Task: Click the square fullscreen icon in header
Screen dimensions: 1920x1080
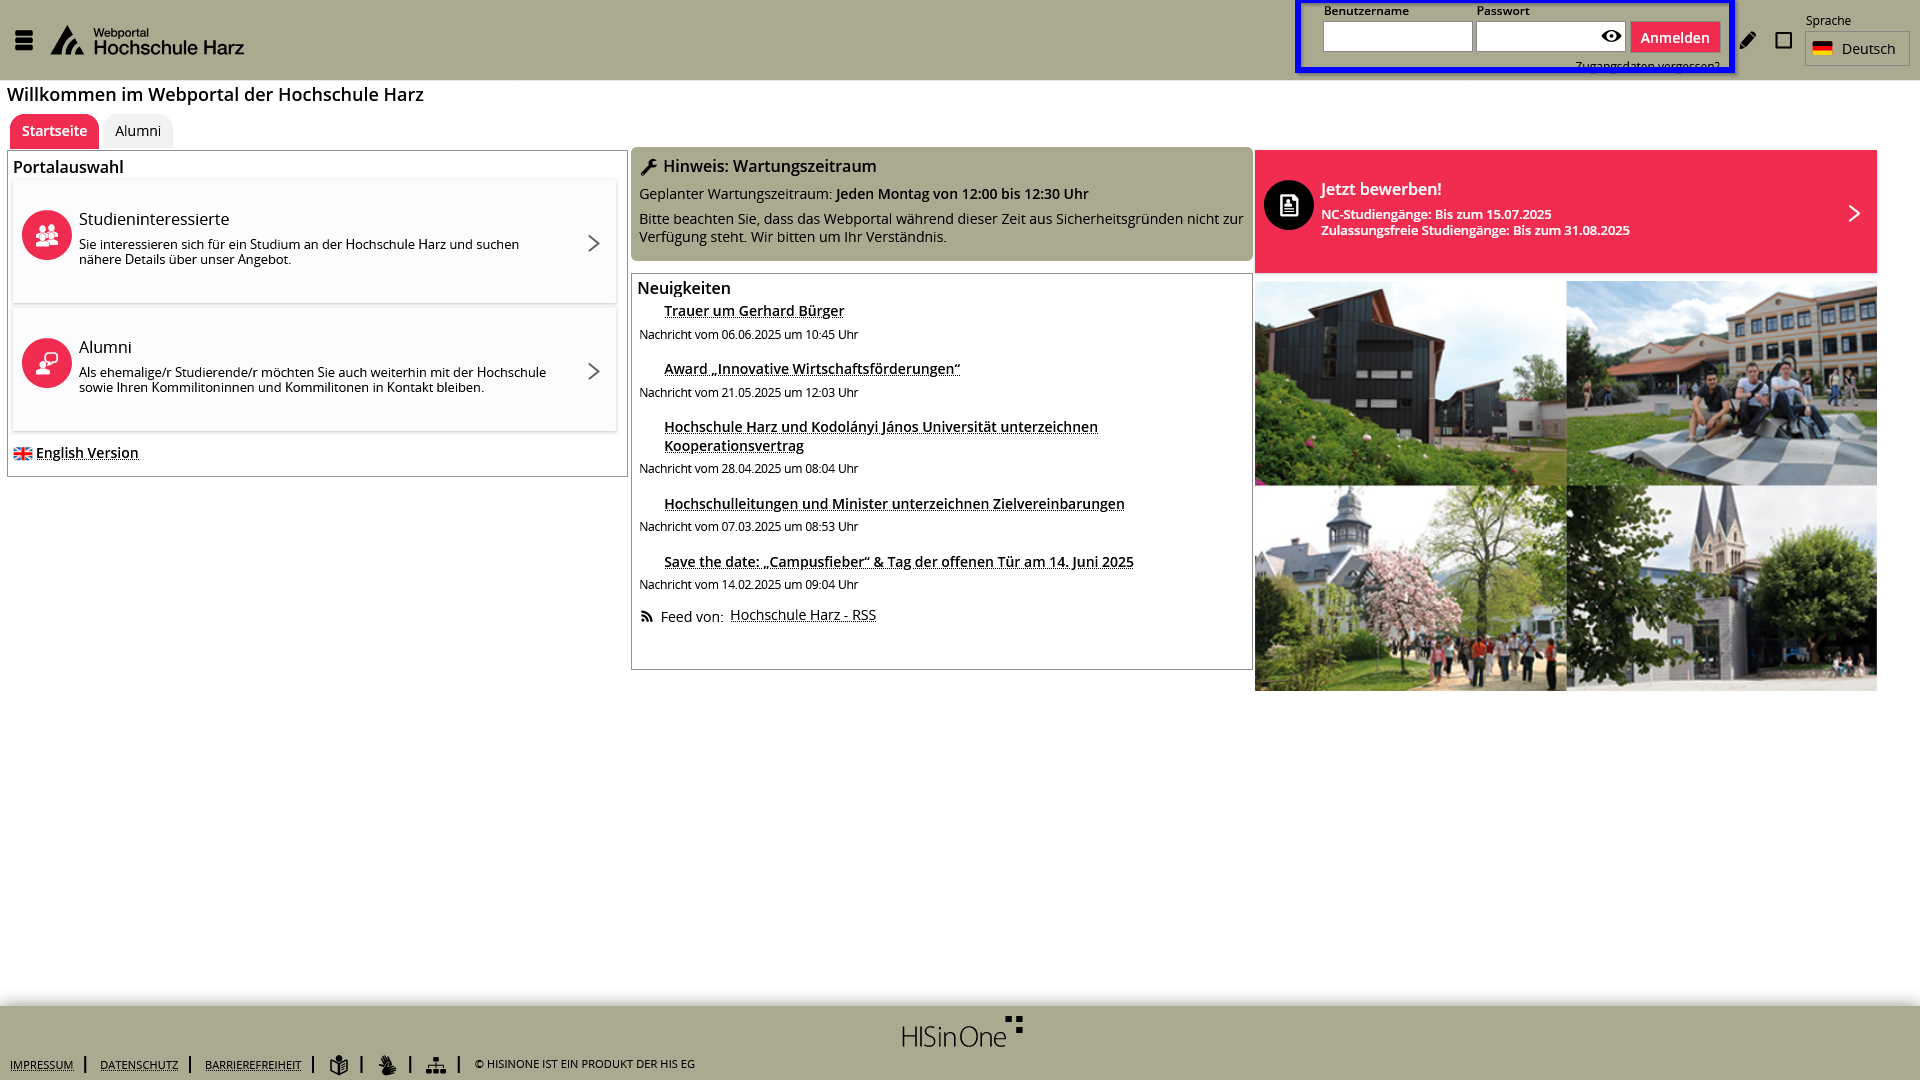Action: (x=1783, y=40)
